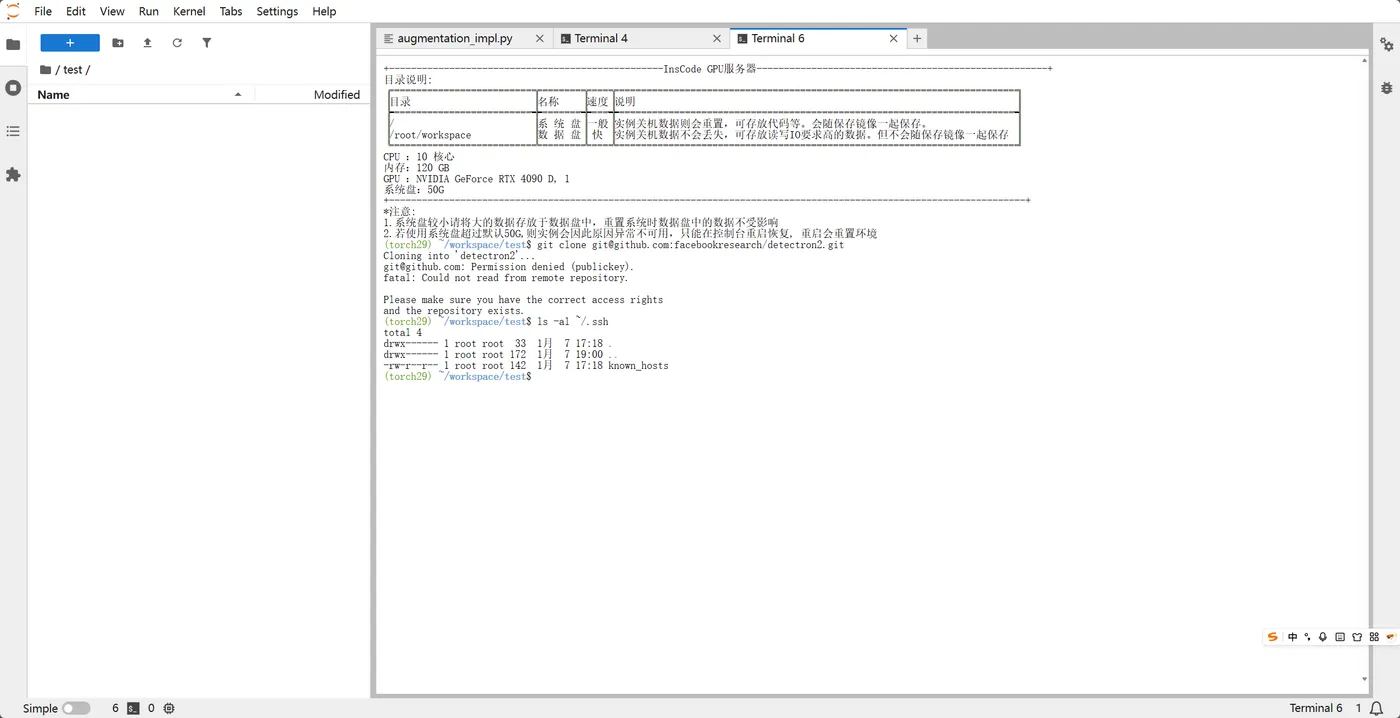Open the File menu
This screenshot has height=718, width=1400.
coord(43,11)
